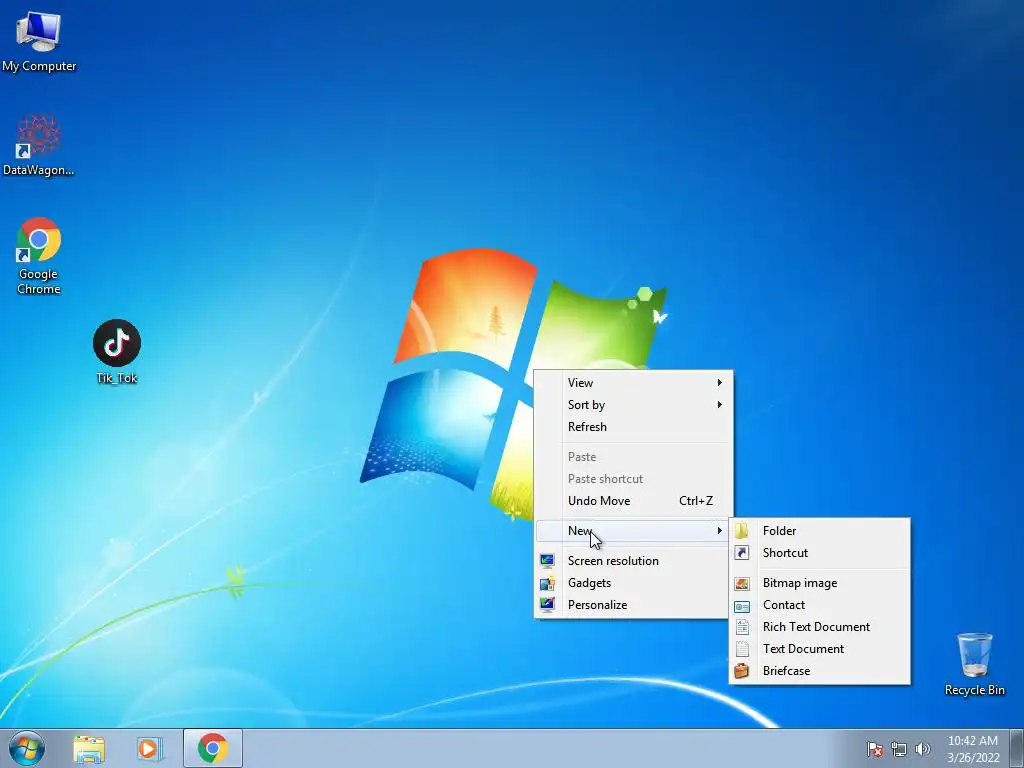Click the New submenu arrow
1024x768 pixels.
pyautogui.click(x=719, y=530)
